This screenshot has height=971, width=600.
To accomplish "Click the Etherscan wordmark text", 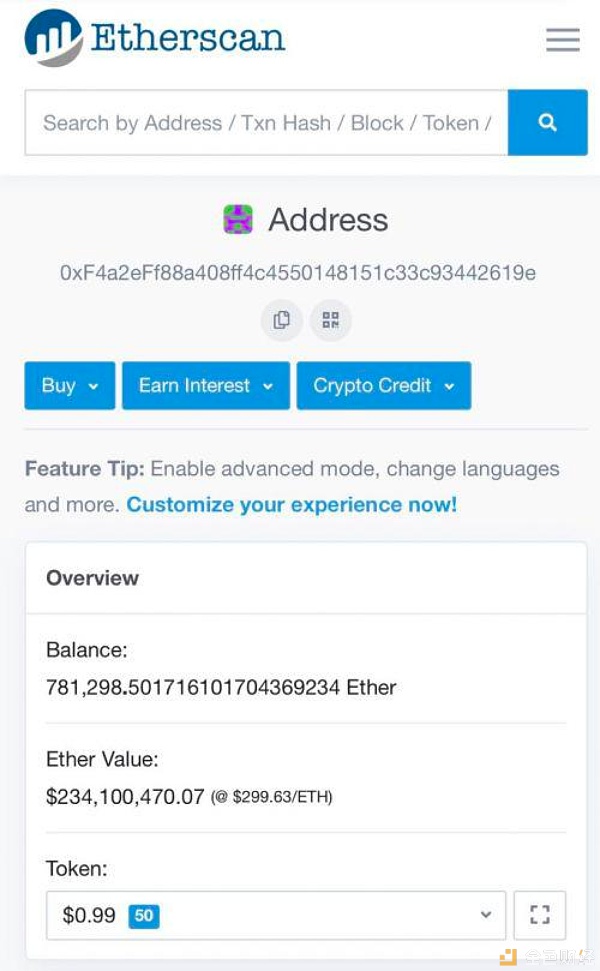I will [188, 38].
